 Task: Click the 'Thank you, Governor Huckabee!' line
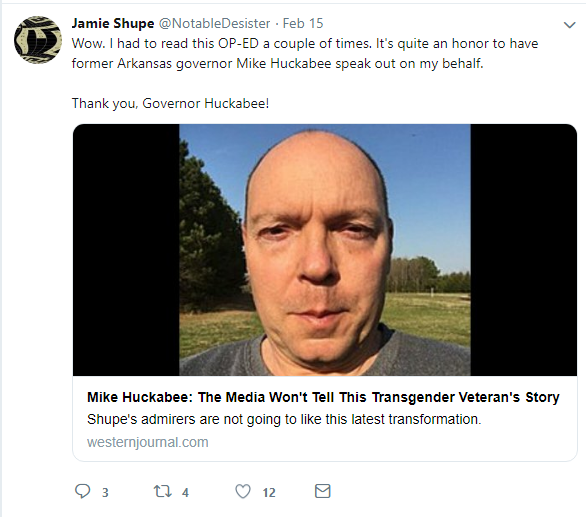click(x=170, y=104)
